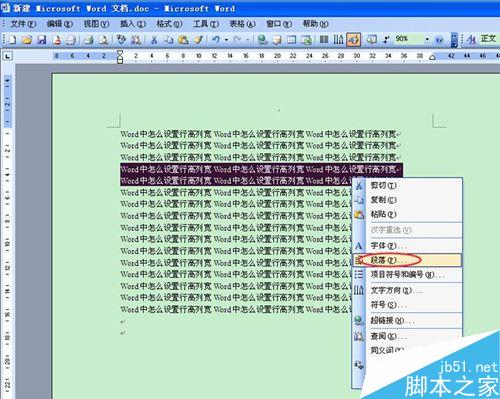500x399 pixels.
Task: Open the Redo history dropdown arrow
Action: (248, 40)
